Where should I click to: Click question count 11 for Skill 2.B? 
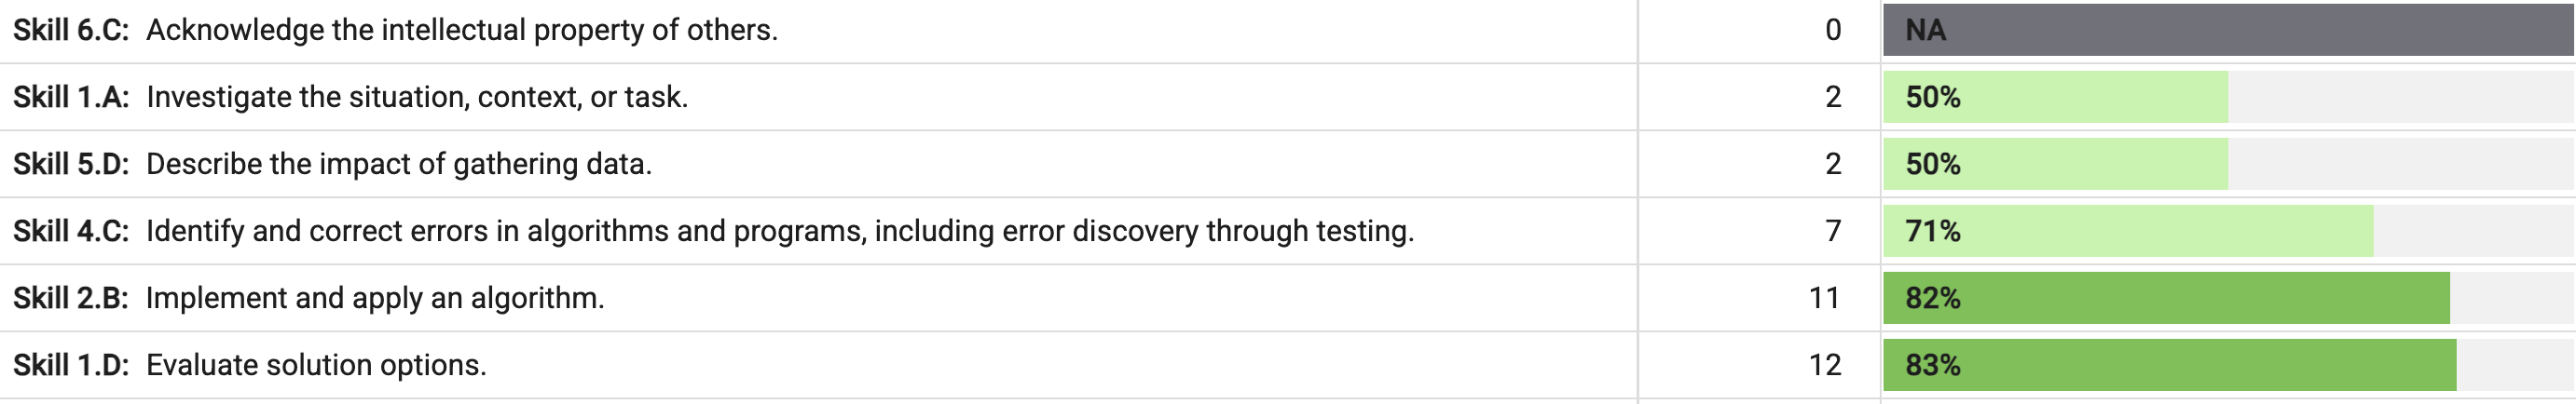pyautogui.click(x=1825, y=298)
